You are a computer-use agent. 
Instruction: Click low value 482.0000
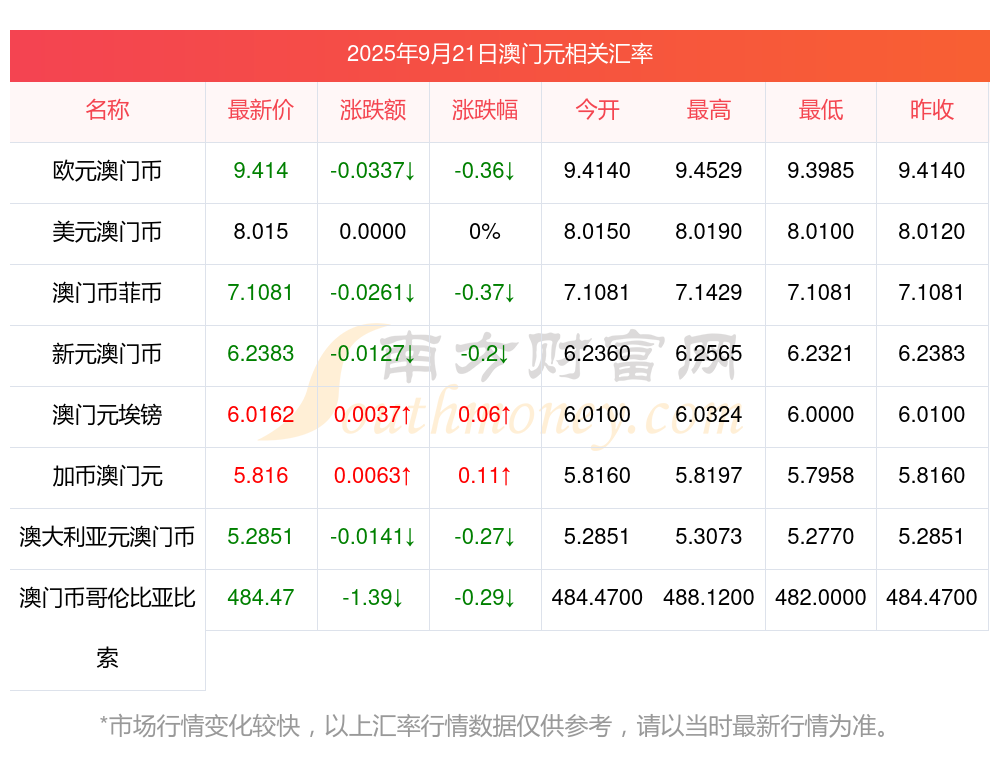[821, 598]
